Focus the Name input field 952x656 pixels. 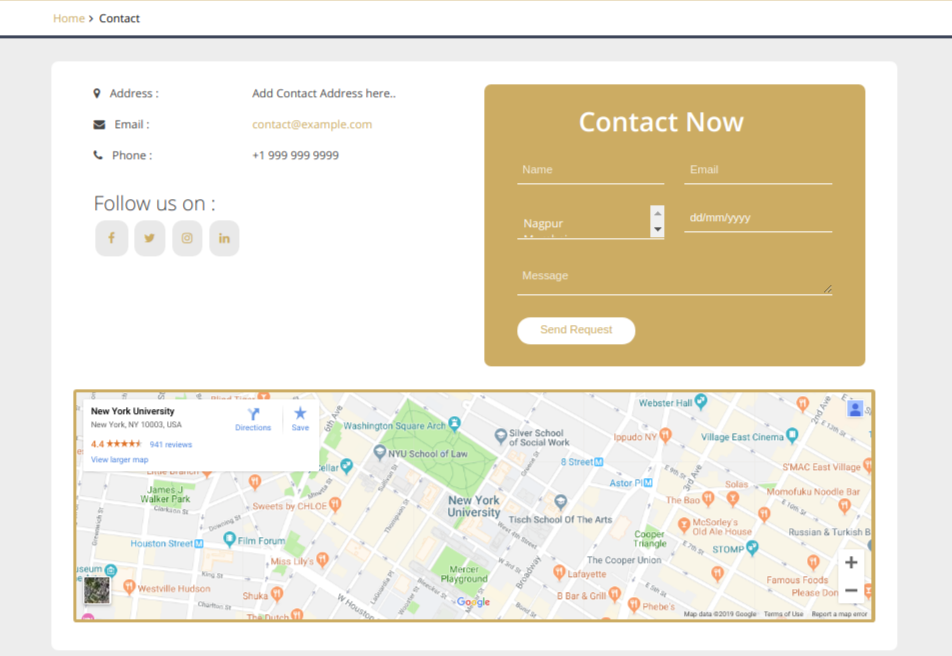point(591,170)
